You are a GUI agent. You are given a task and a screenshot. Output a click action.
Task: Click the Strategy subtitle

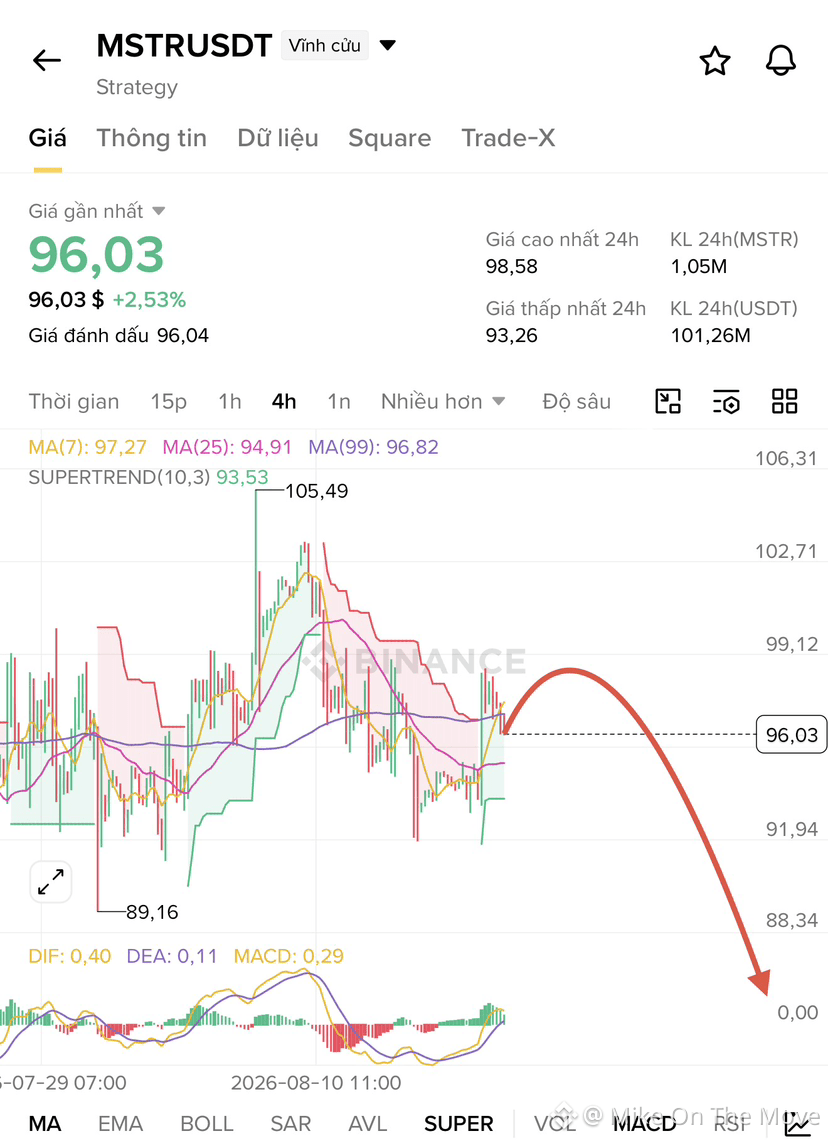(x=137, y=87)
